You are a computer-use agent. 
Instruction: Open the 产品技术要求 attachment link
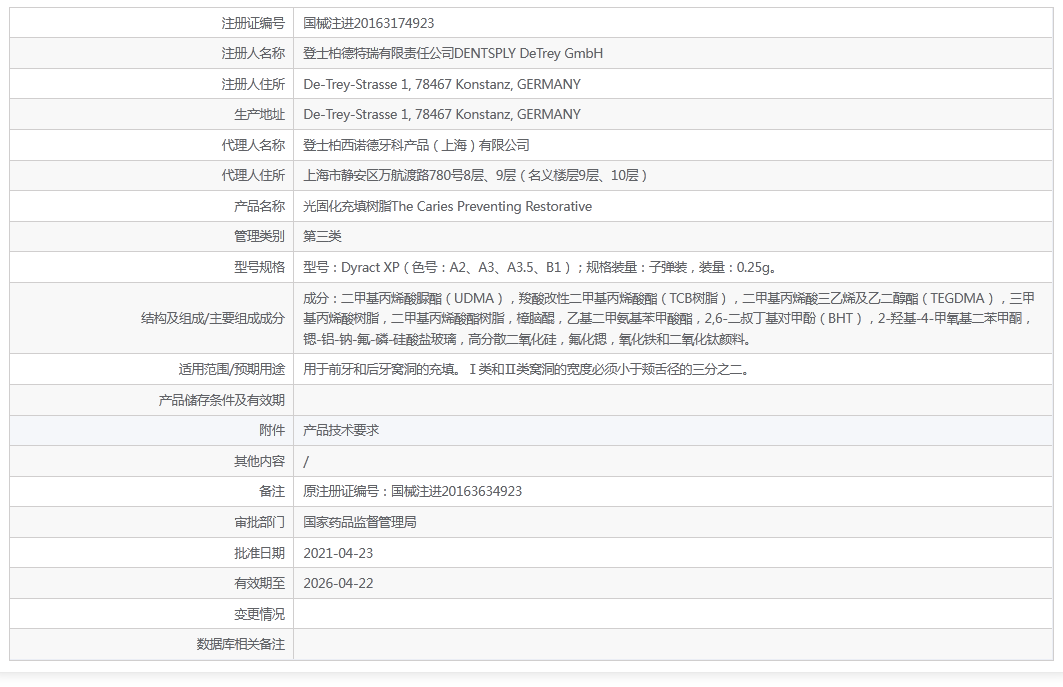pyautogui.click(x=341, y=431)
